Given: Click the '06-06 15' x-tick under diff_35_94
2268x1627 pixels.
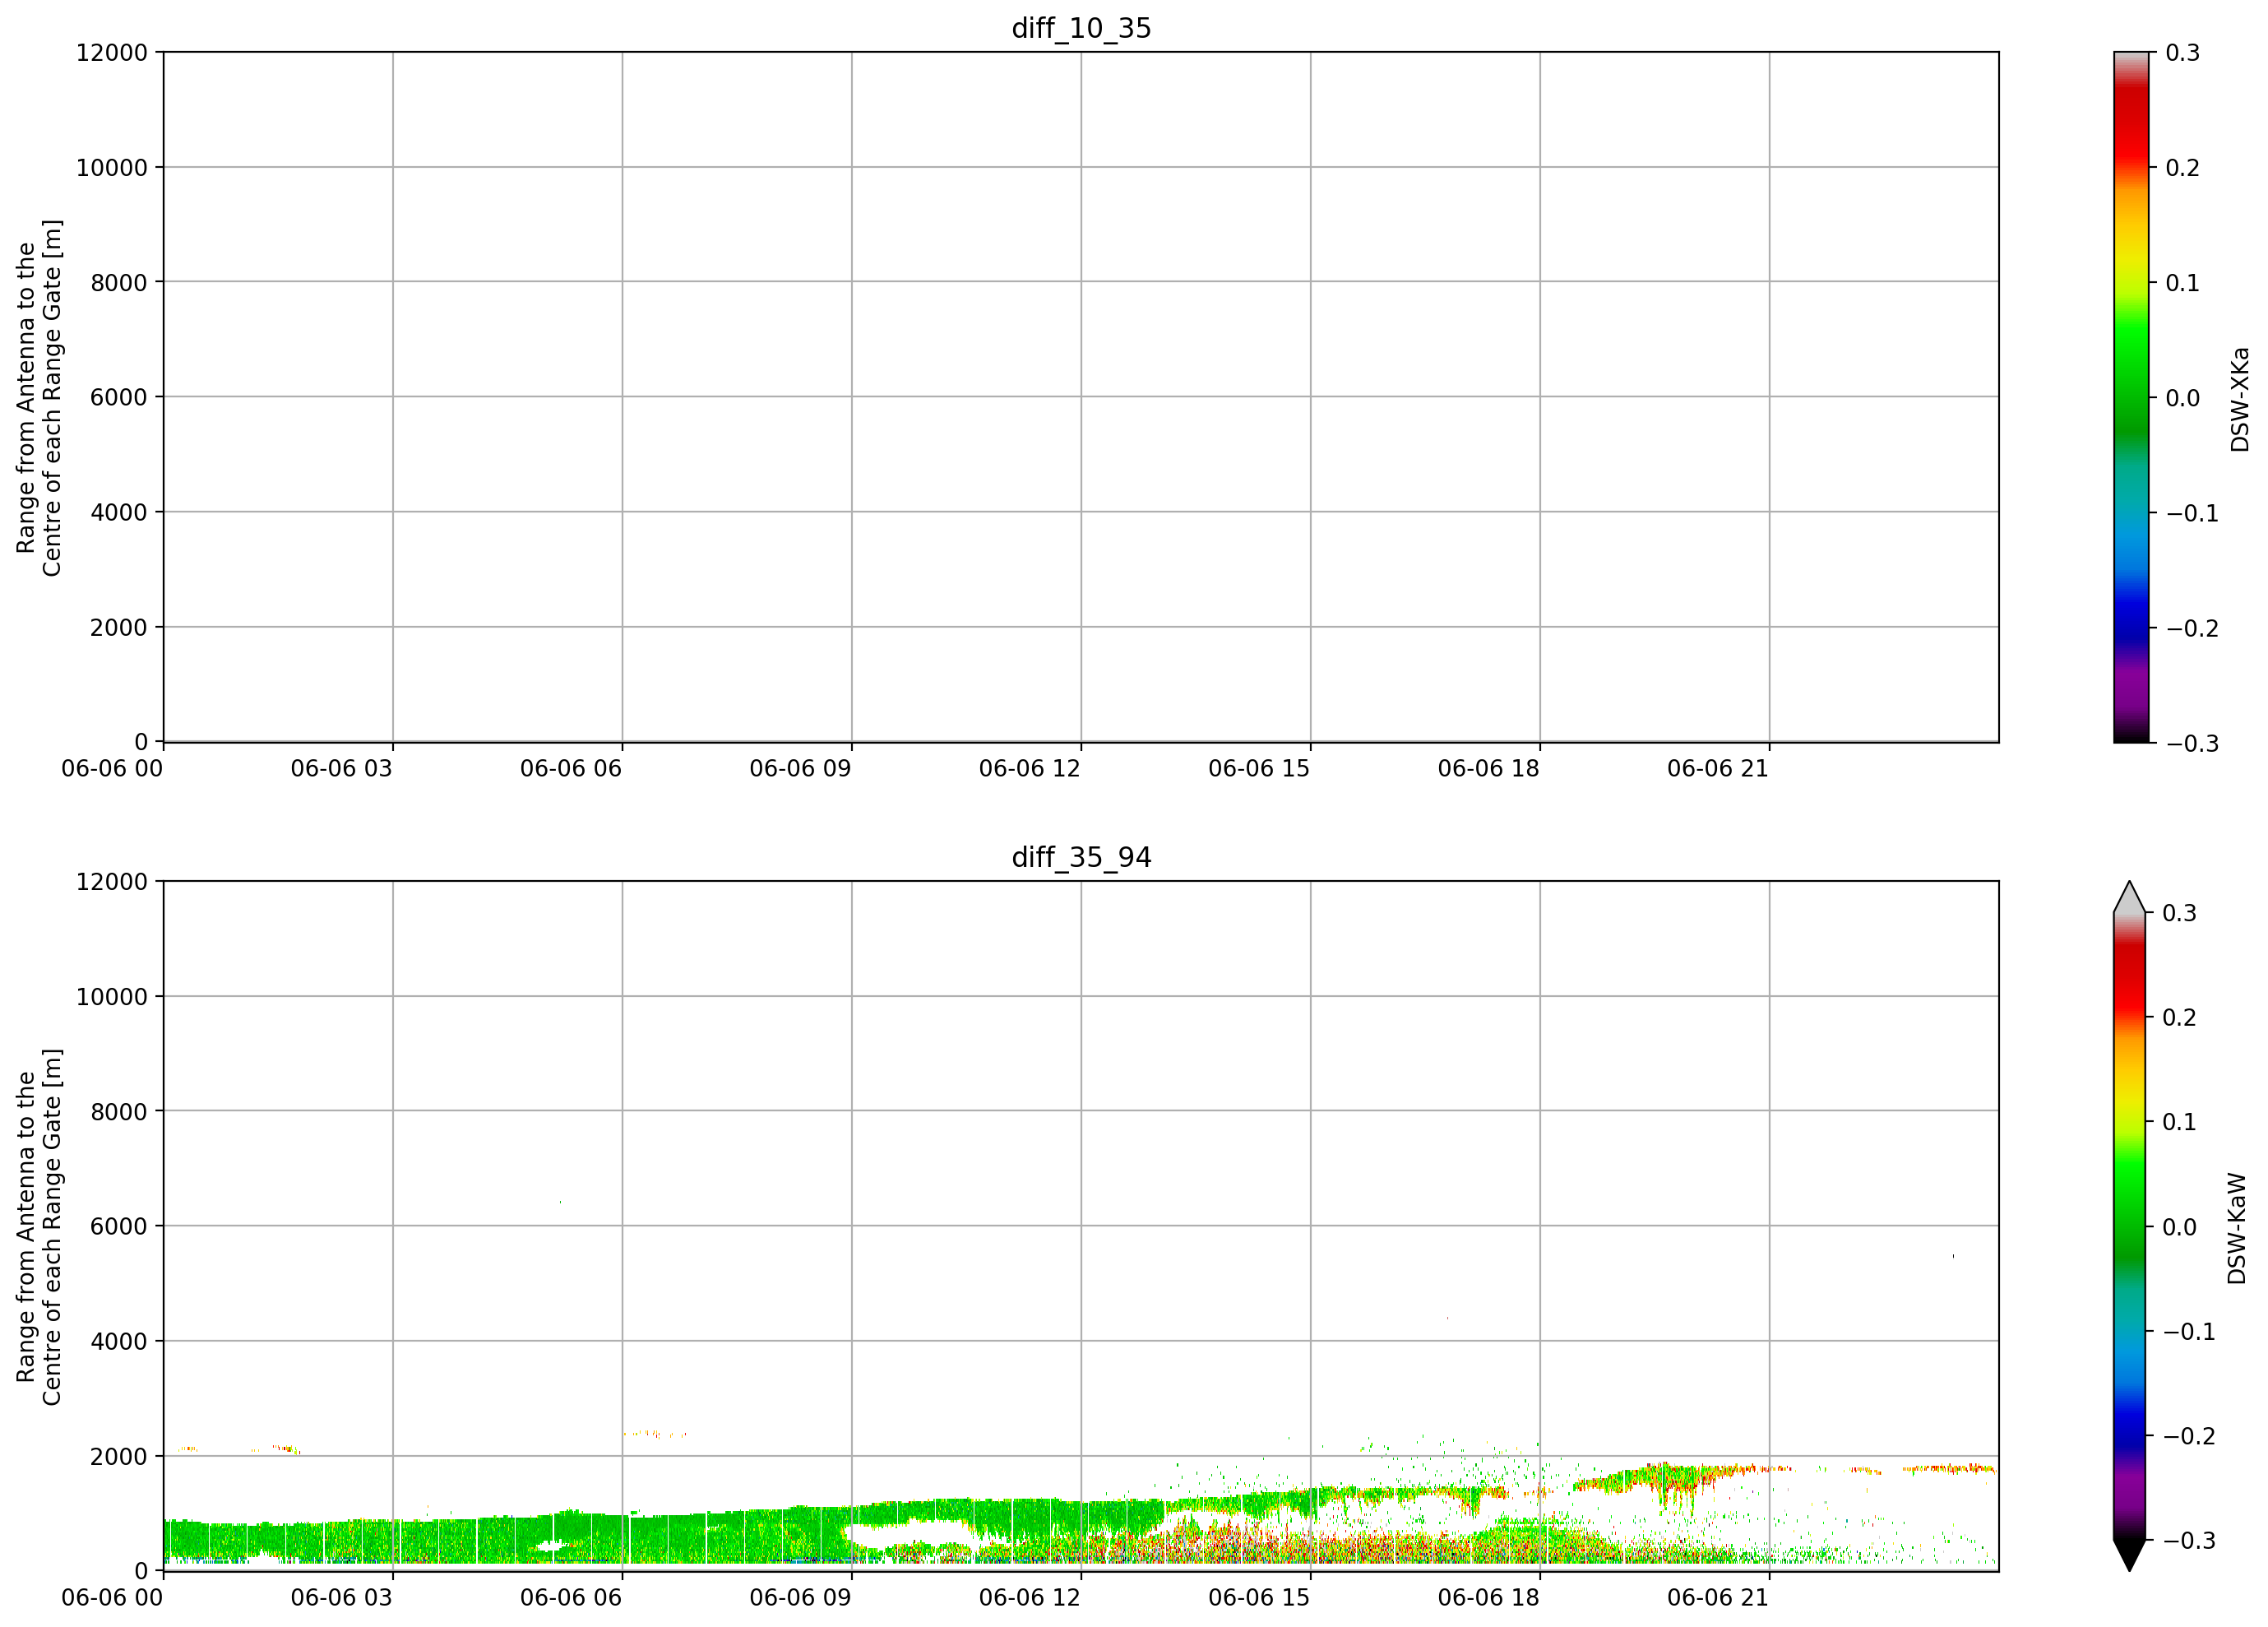Looking at the screenshot, I should 1259,1597.
